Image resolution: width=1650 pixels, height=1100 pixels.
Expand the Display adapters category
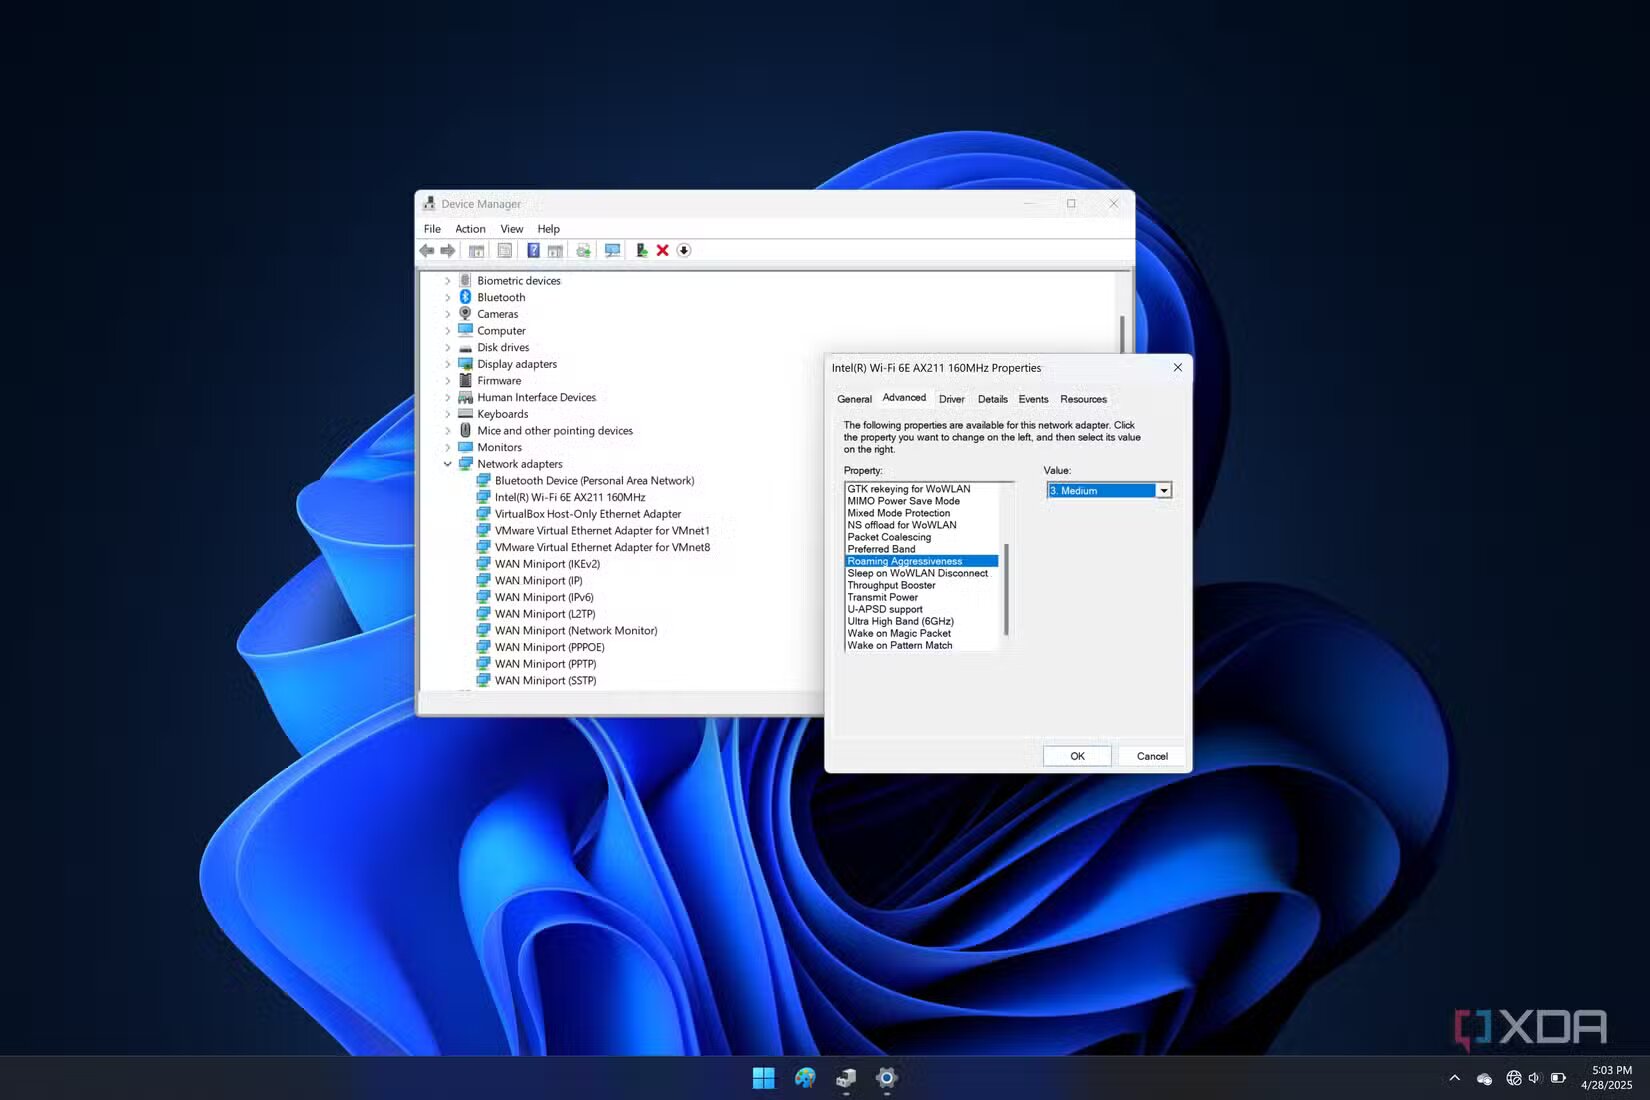[447, 365]
